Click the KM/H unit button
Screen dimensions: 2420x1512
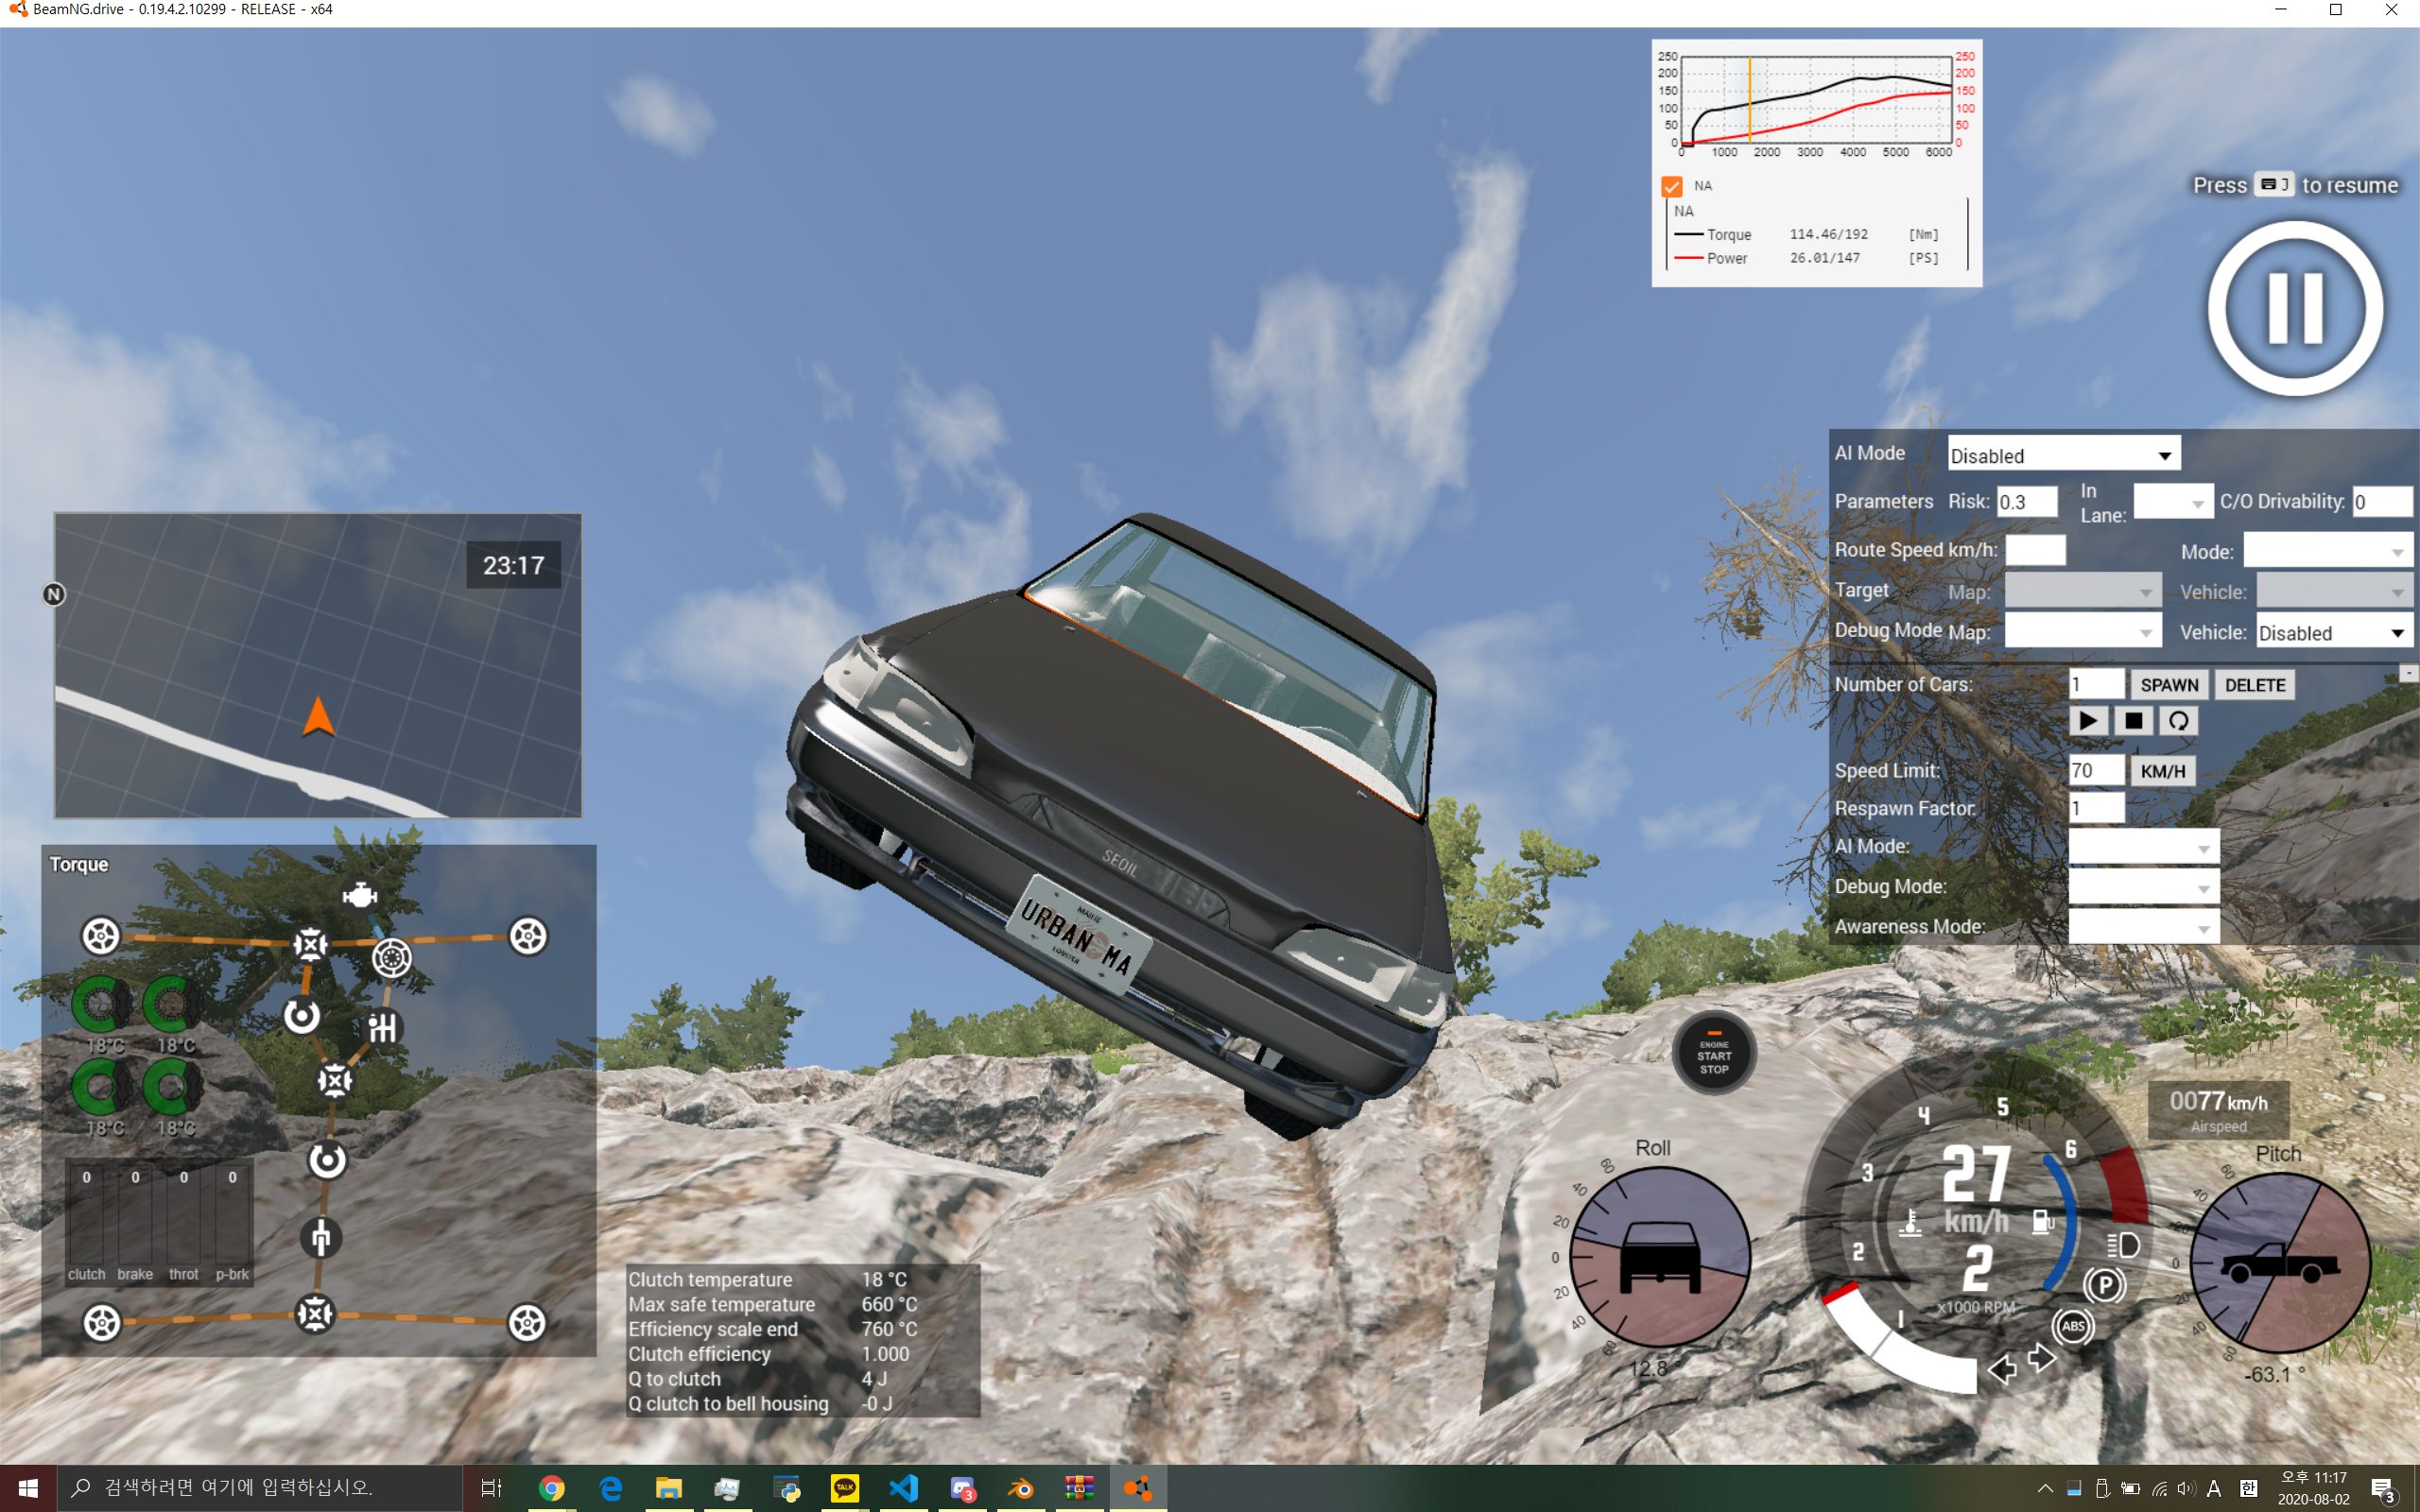(2163, 771)
